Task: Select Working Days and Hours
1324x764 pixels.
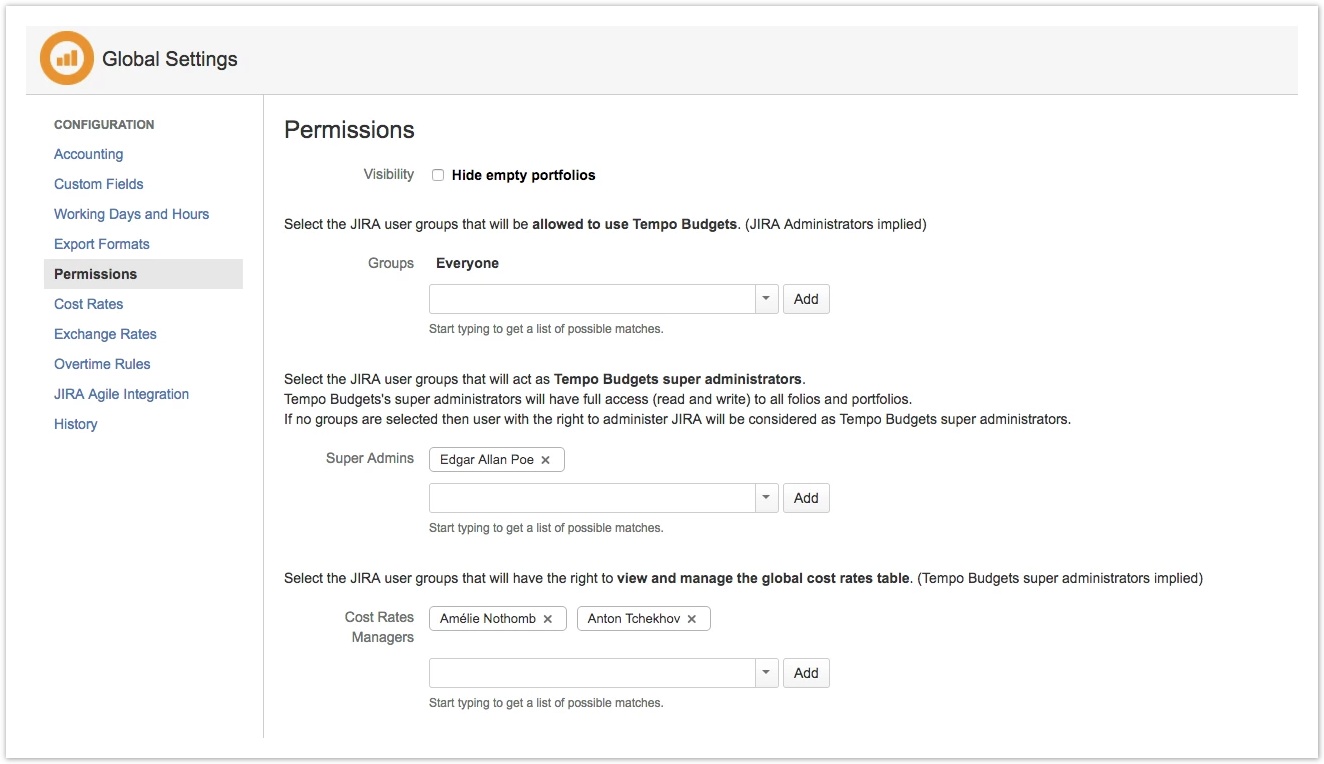Action: coord(131,213)
